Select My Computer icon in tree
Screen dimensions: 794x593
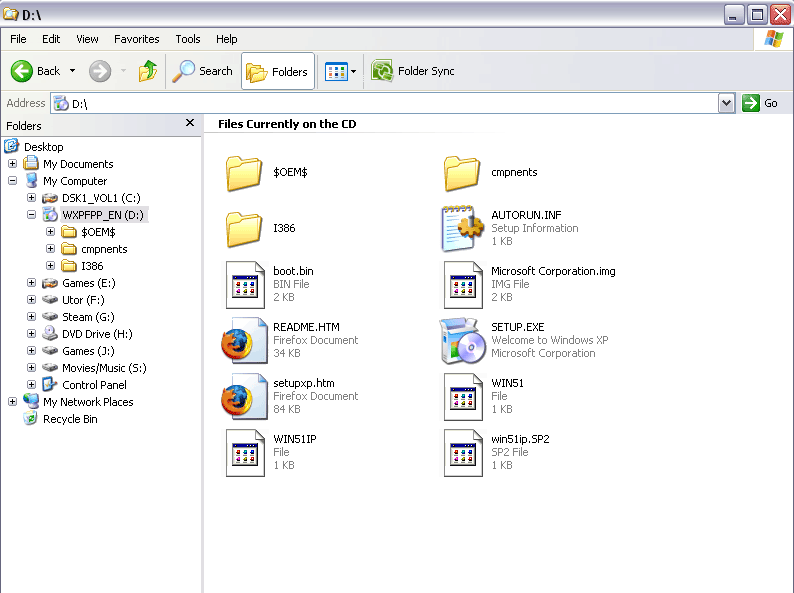tap(31, 180)
